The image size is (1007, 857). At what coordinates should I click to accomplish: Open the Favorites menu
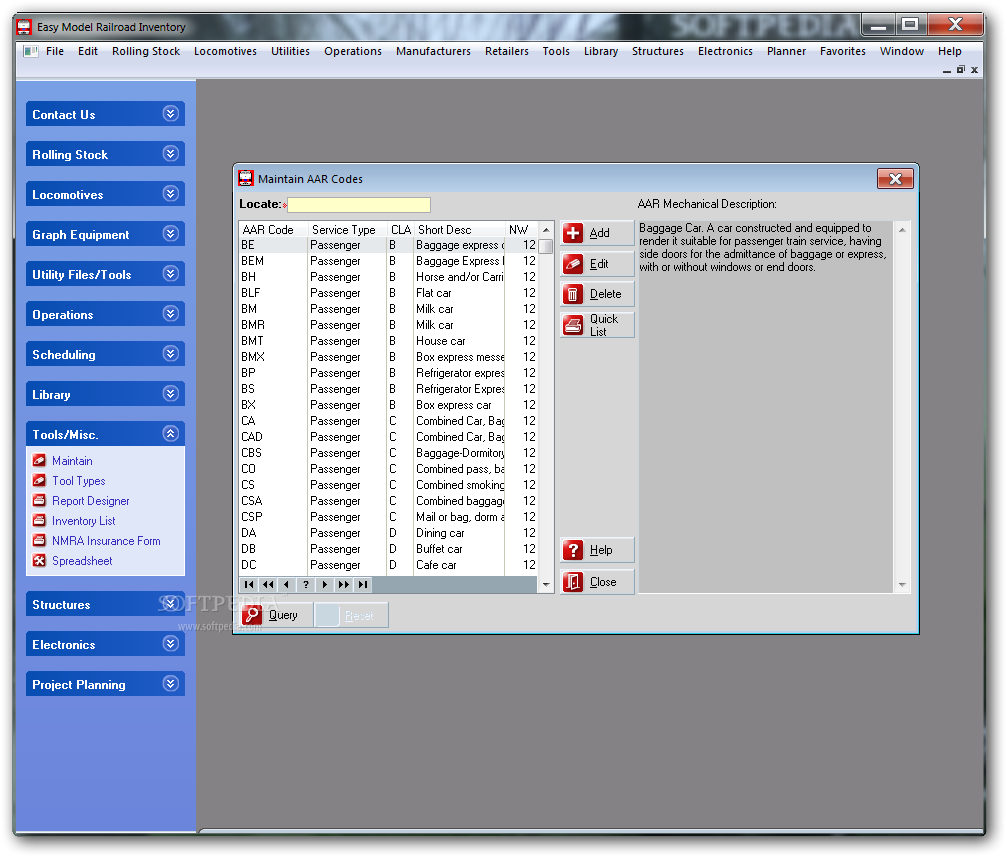click(843, 51)
